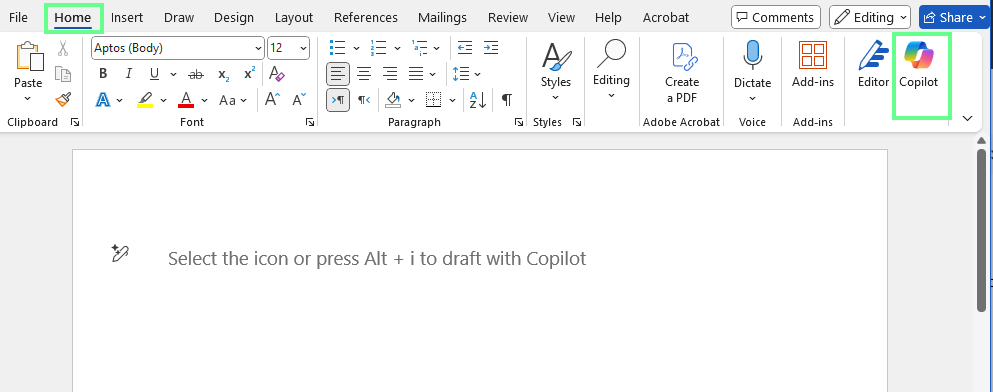The height and width of the screenshot is (392, 993).
Task: Open the Comments button
Action: (x=776, y=17)
